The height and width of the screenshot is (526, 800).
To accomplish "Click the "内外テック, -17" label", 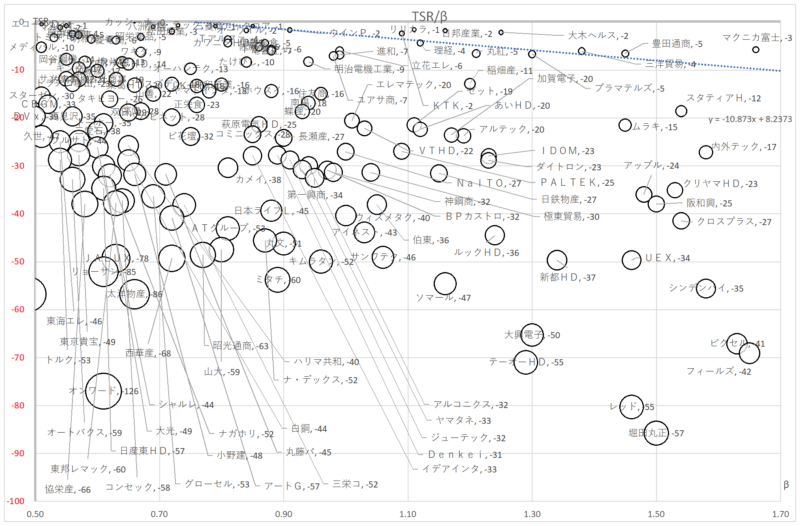I will coord(743,147).
